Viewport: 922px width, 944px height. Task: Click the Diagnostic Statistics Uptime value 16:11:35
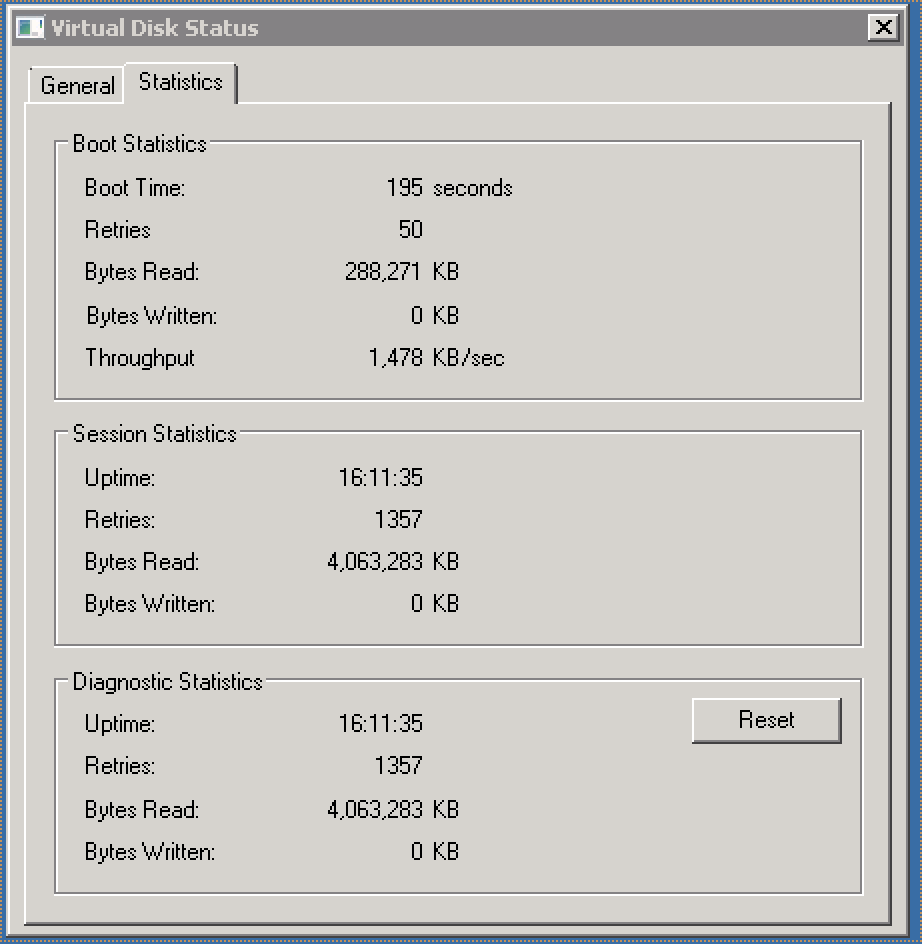(x=381, y=723)
